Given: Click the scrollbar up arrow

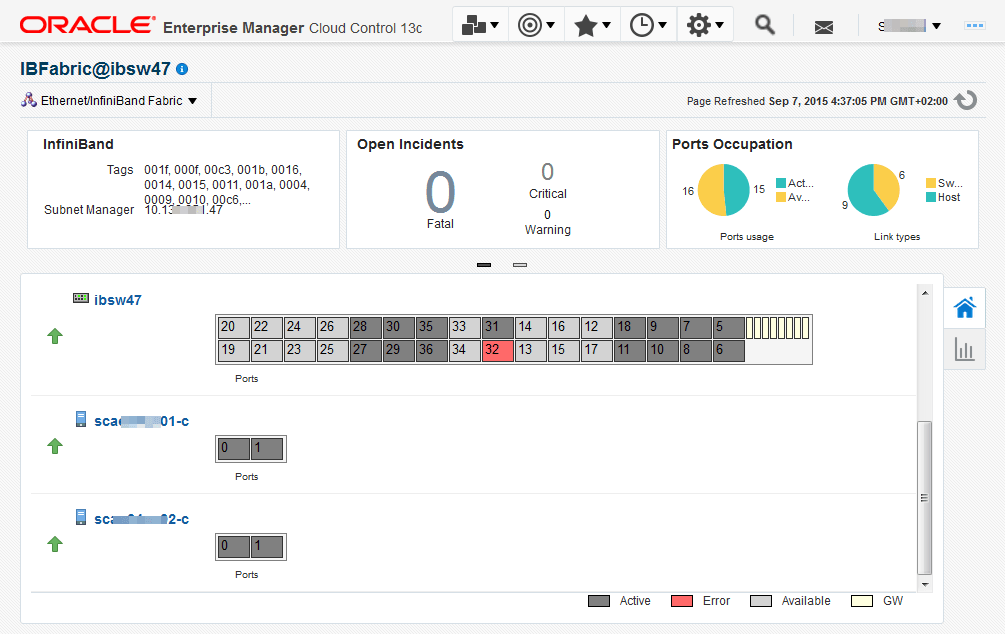Looking at the screenshot, I should (925, 293).
